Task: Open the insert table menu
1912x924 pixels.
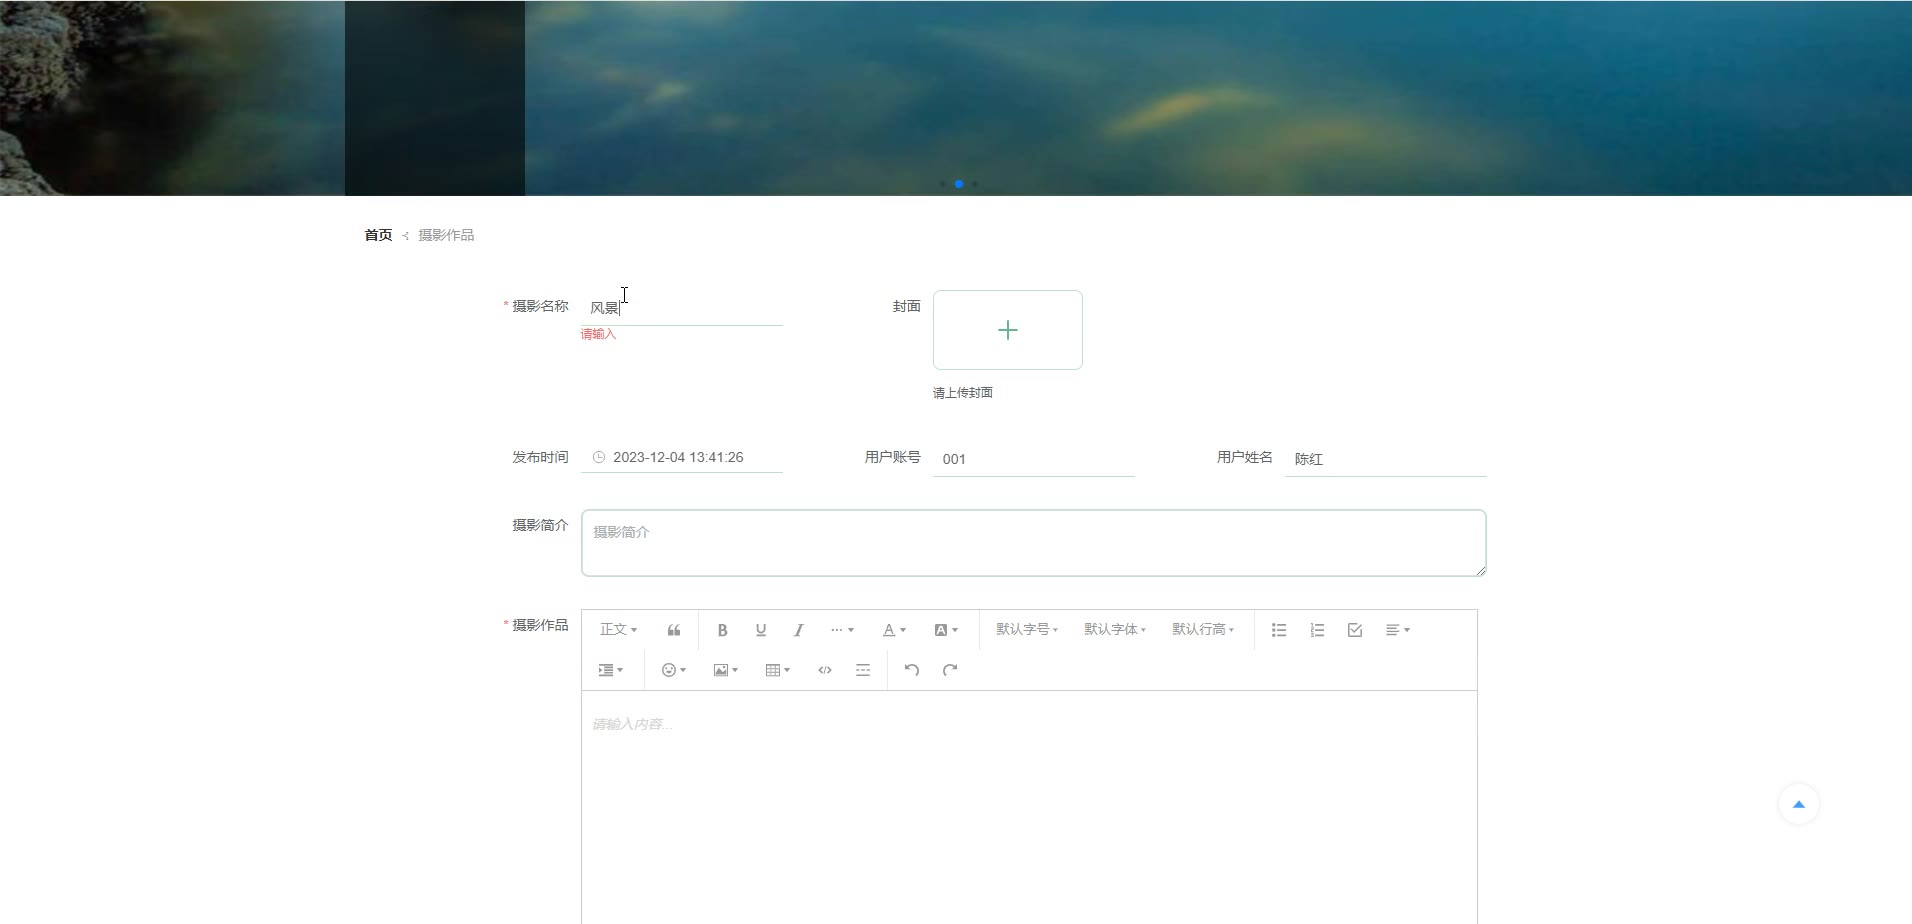Action: click(778, 670)
